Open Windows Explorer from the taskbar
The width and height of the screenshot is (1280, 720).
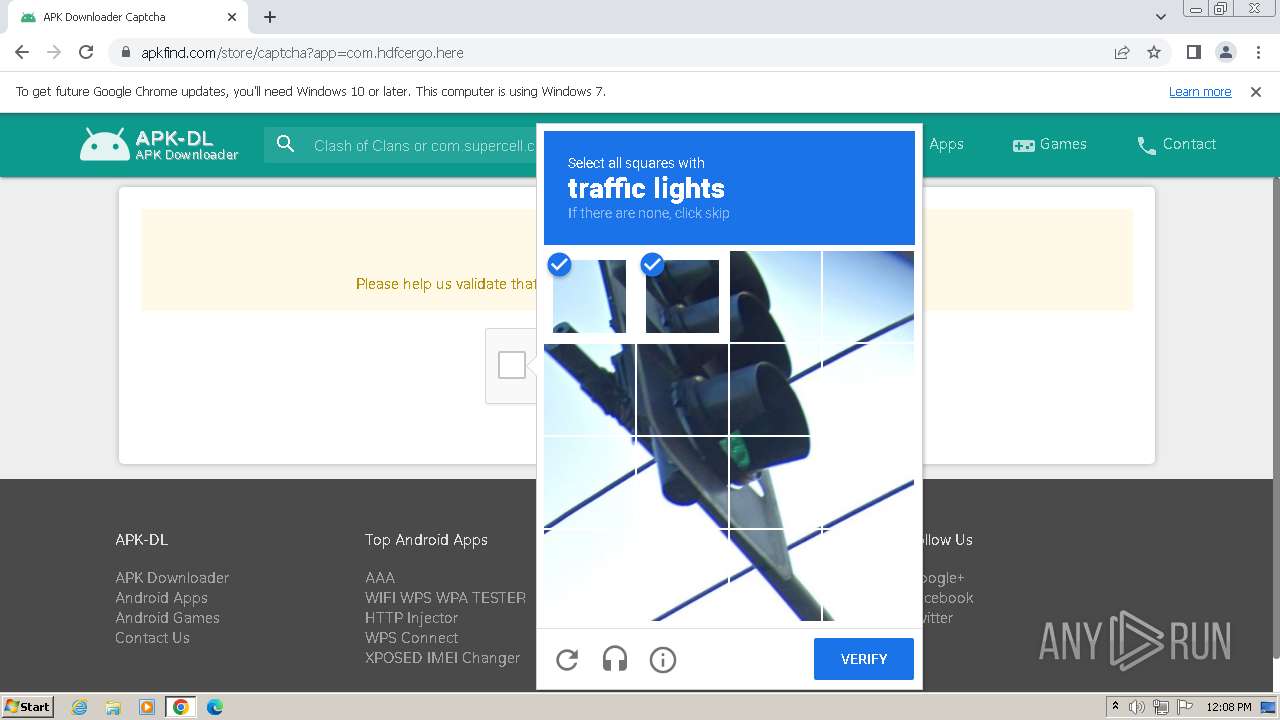pyautogui.click(x=113, y=707)
